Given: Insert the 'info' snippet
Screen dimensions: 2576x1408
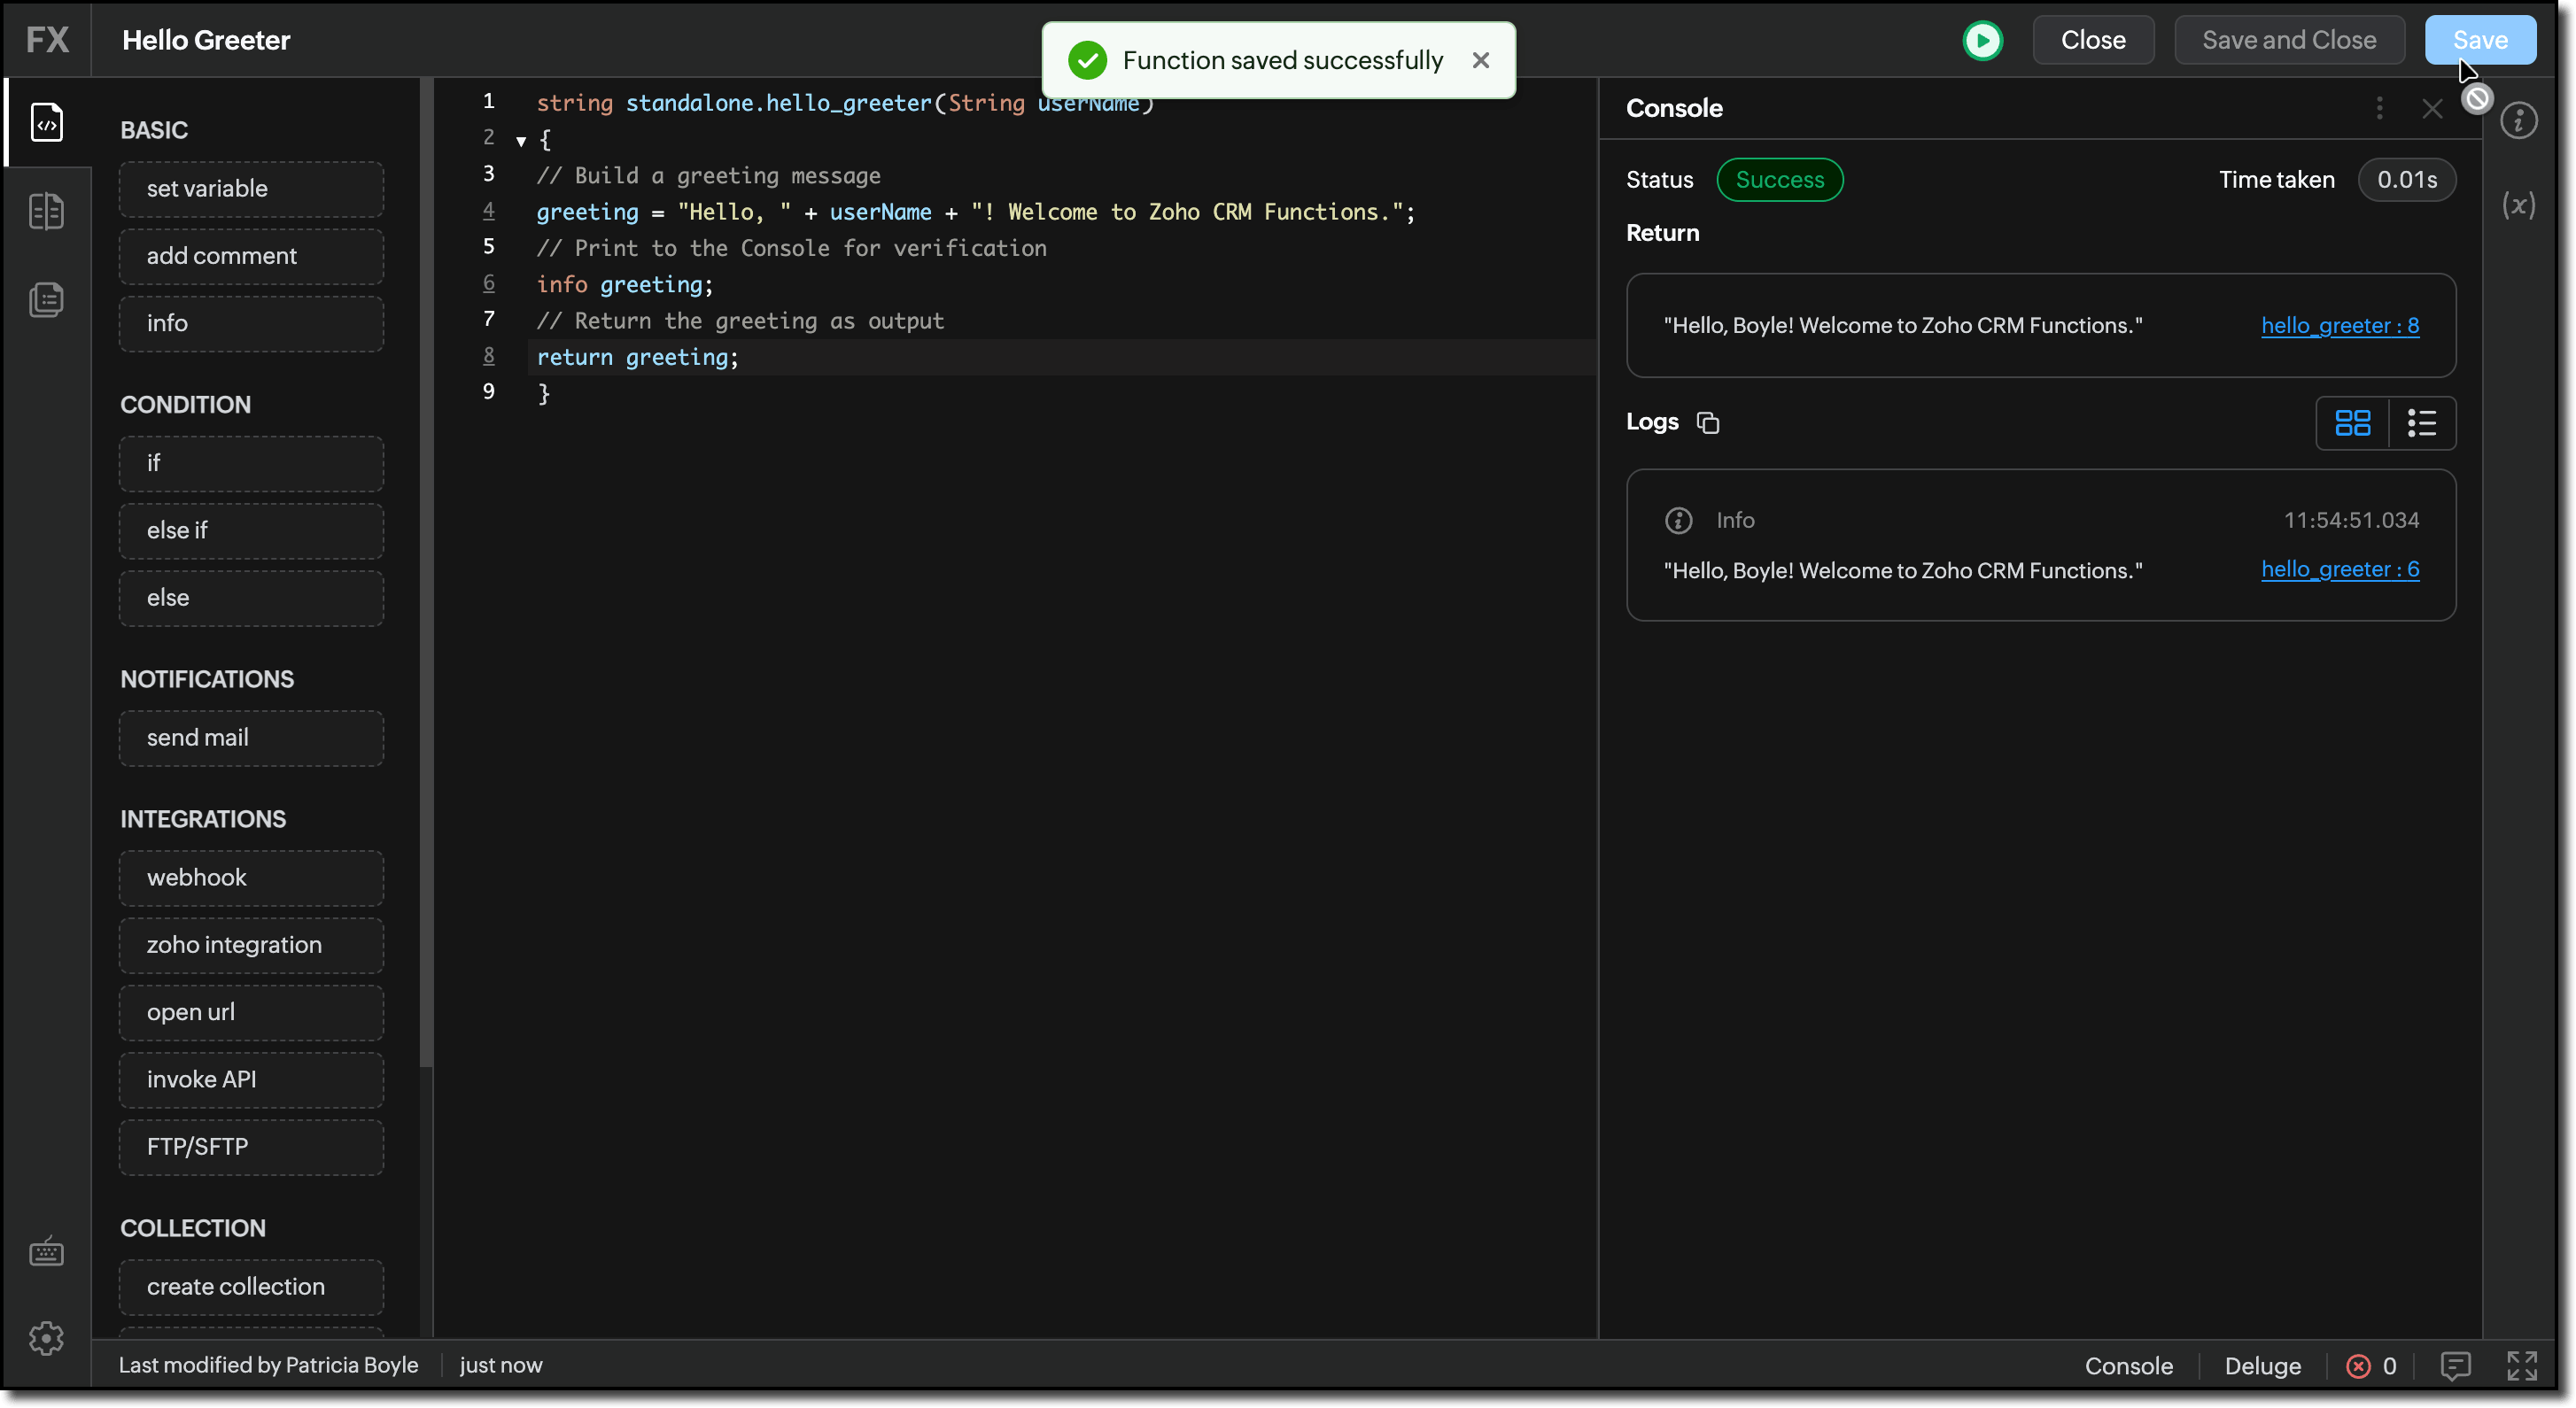Looking at the screenshot, I should click(x=251, y=323).
